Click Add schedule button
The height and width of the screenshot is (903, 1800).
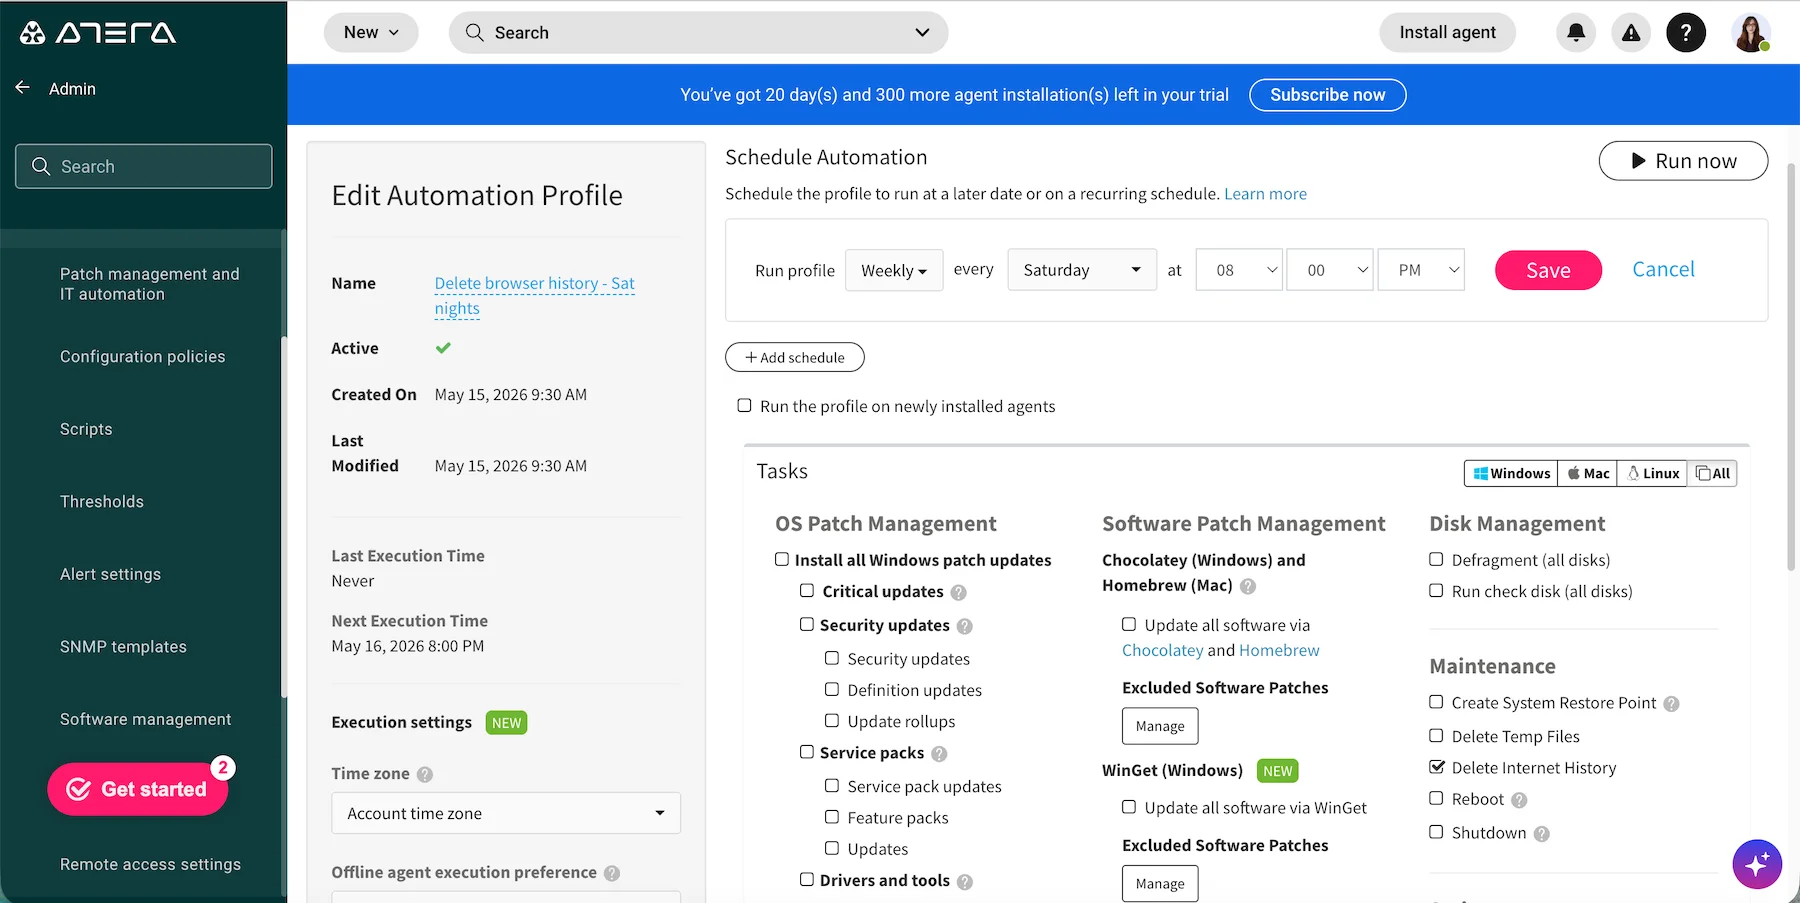pyautogui.click(x=795, y=357)
